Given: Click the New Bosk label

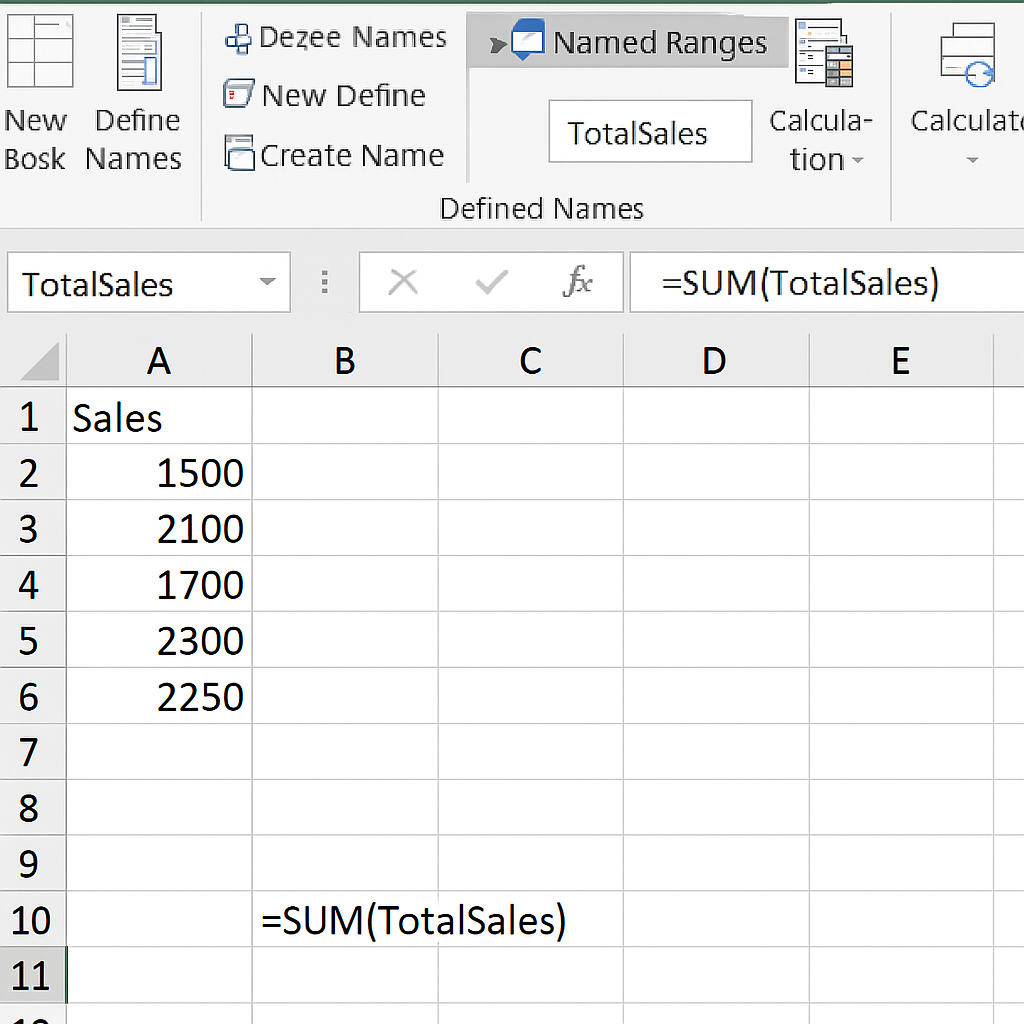Looking at the screenshot, I should pos(35,139).
